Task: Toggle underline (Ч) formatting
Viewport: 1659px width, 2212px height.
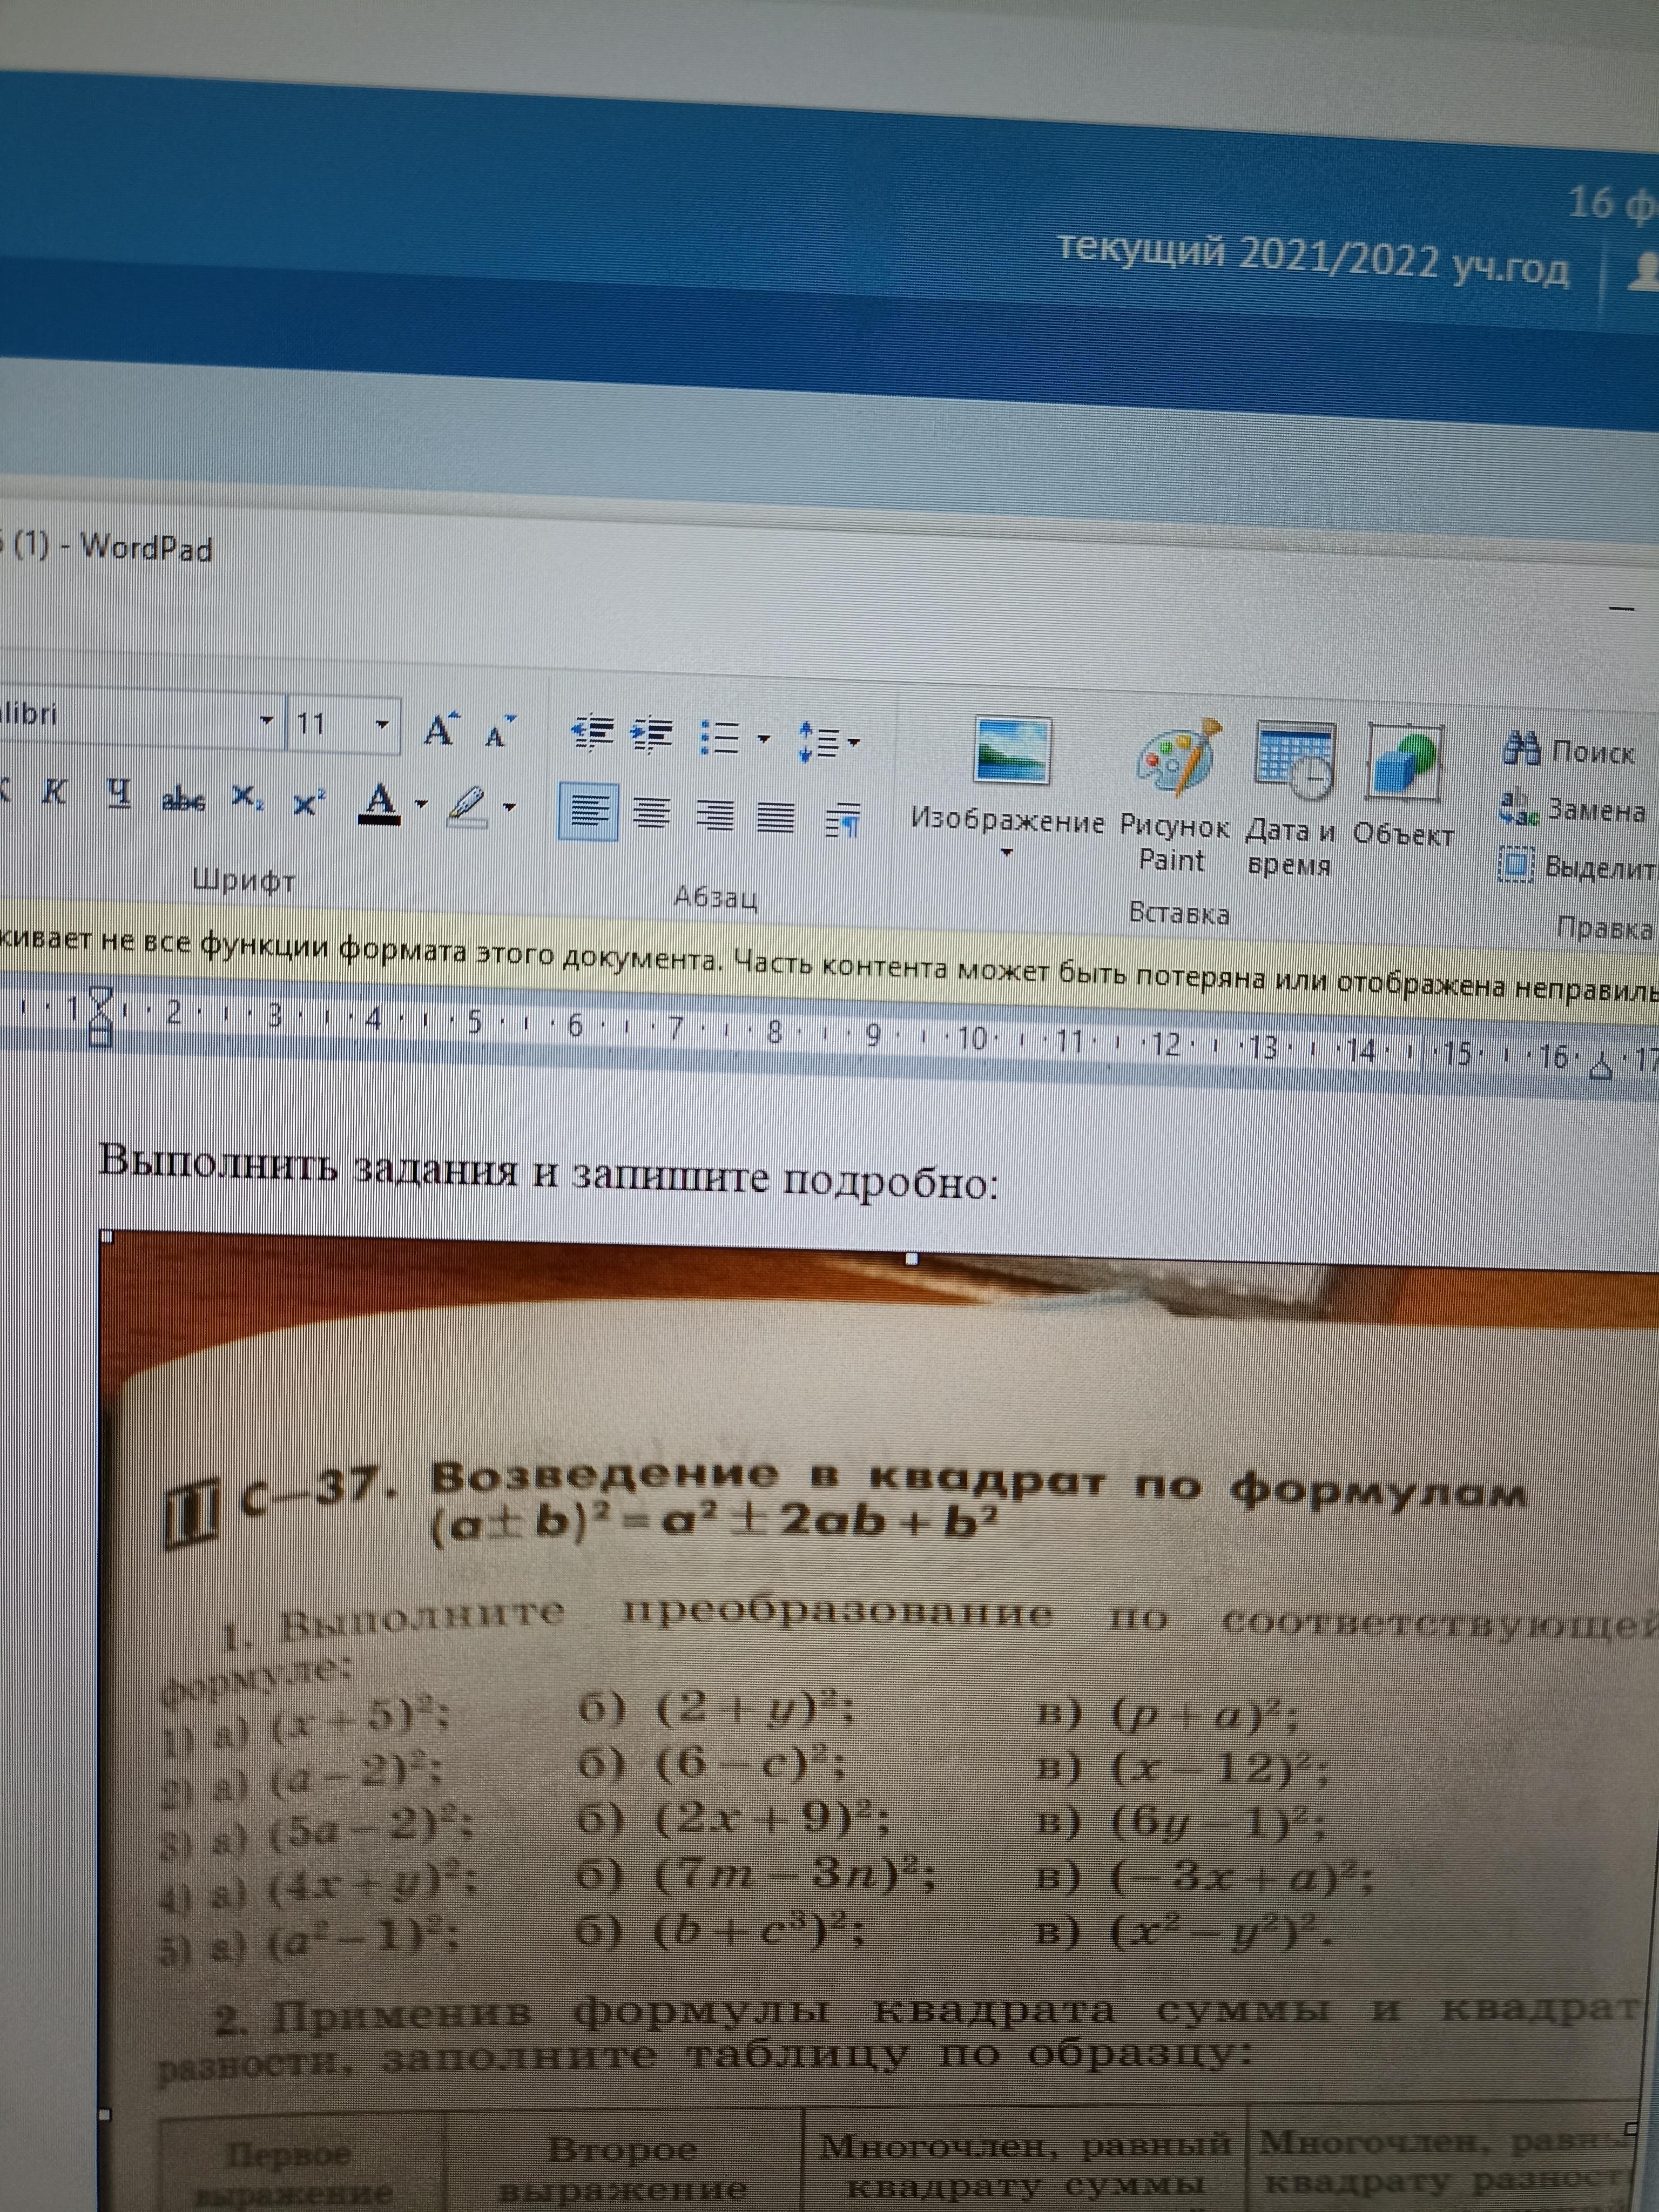Action: coord(120,795)
